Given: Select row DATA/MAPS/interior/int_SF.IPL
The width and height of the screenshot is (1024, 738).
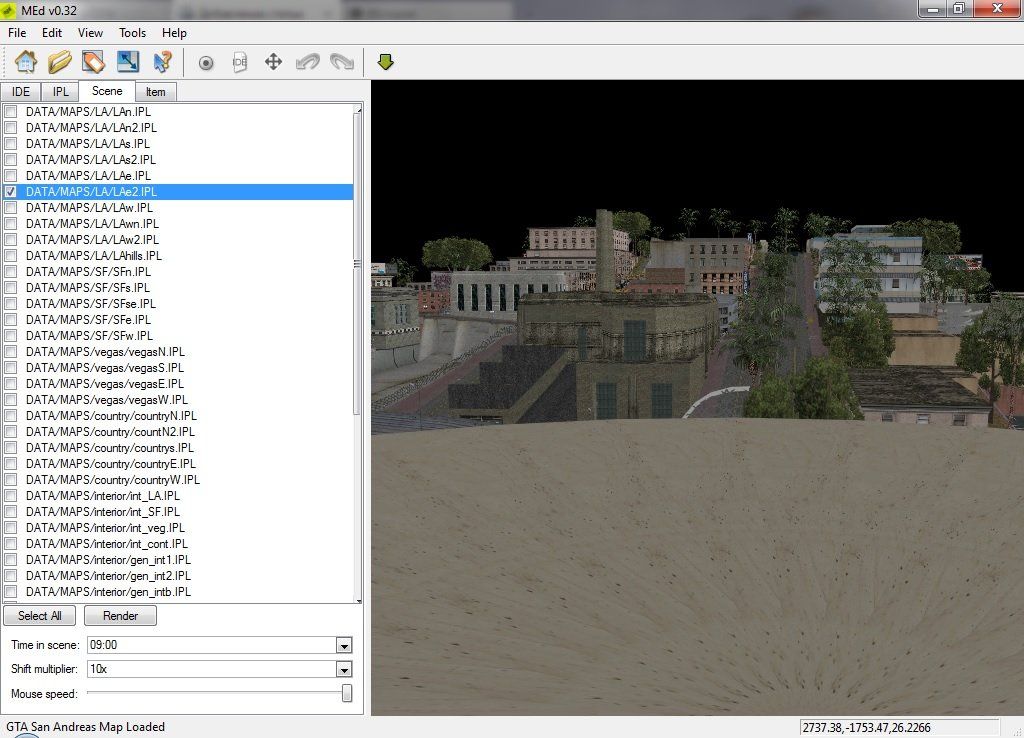Looking at the screenshot, I should [x=178, y=511].
